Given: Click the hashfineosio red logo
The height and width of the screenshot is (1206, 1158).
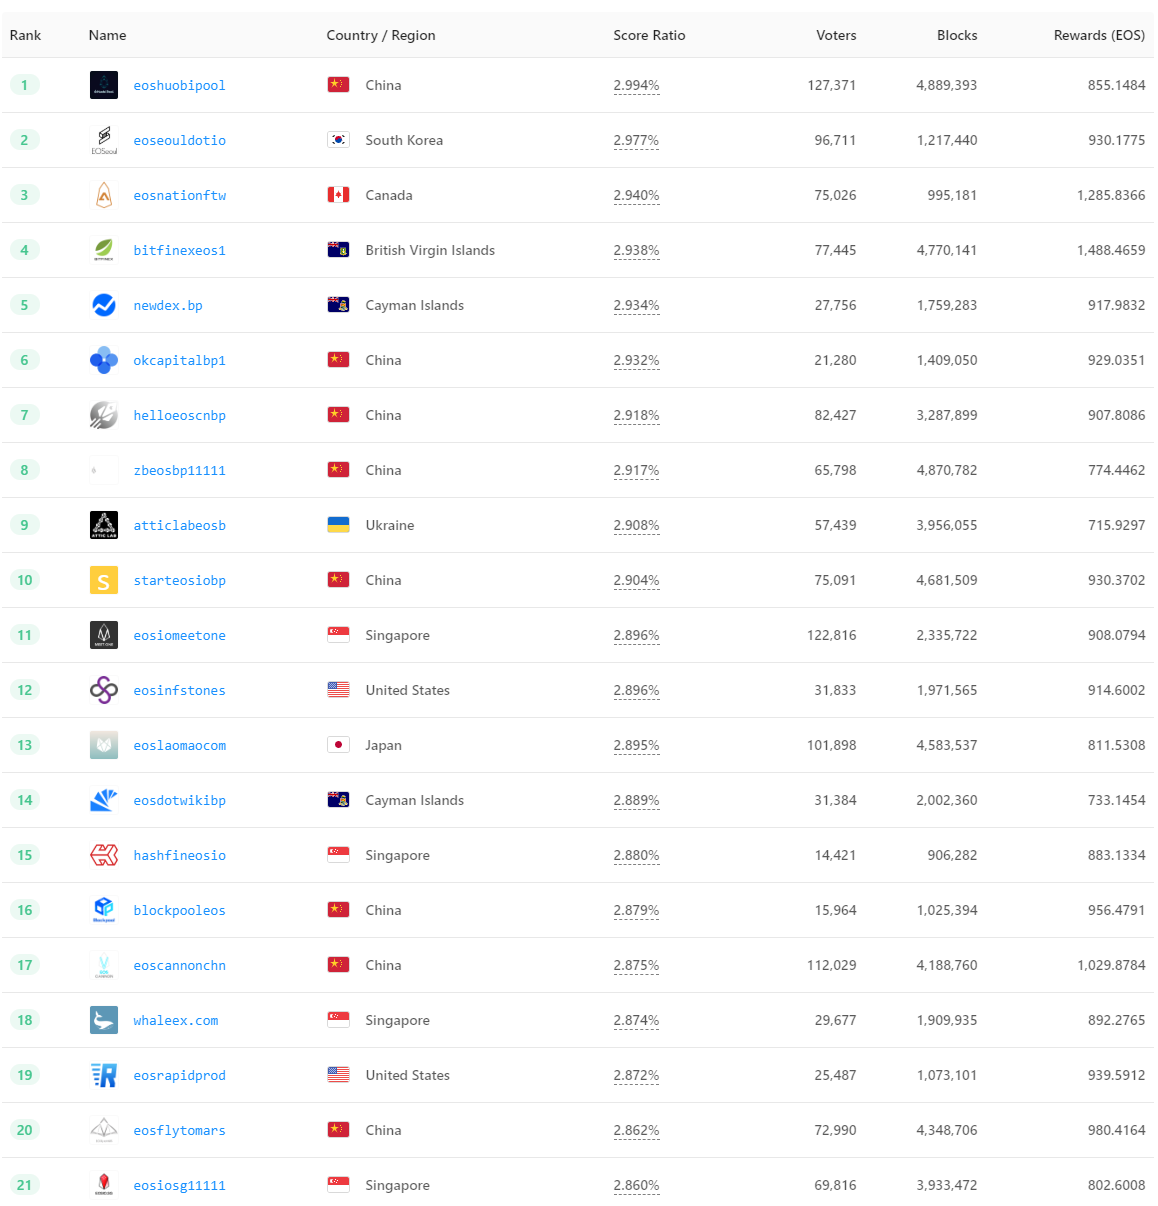Looking at the screenshot, I should (104, 855).
